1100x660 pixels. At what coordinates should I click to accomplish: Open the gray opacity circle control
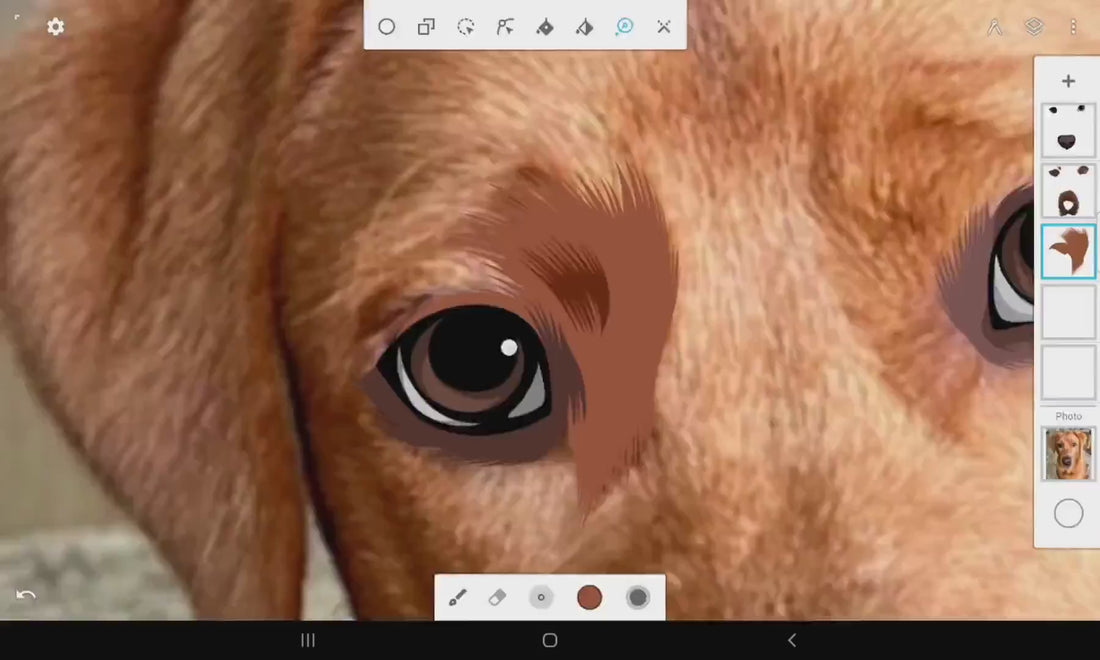[638, 598]
